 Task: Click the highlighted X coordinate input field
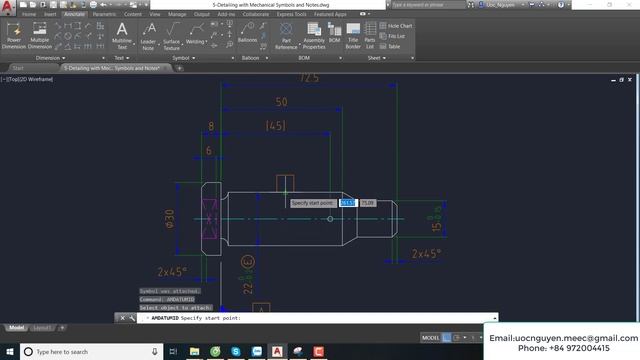348,203
